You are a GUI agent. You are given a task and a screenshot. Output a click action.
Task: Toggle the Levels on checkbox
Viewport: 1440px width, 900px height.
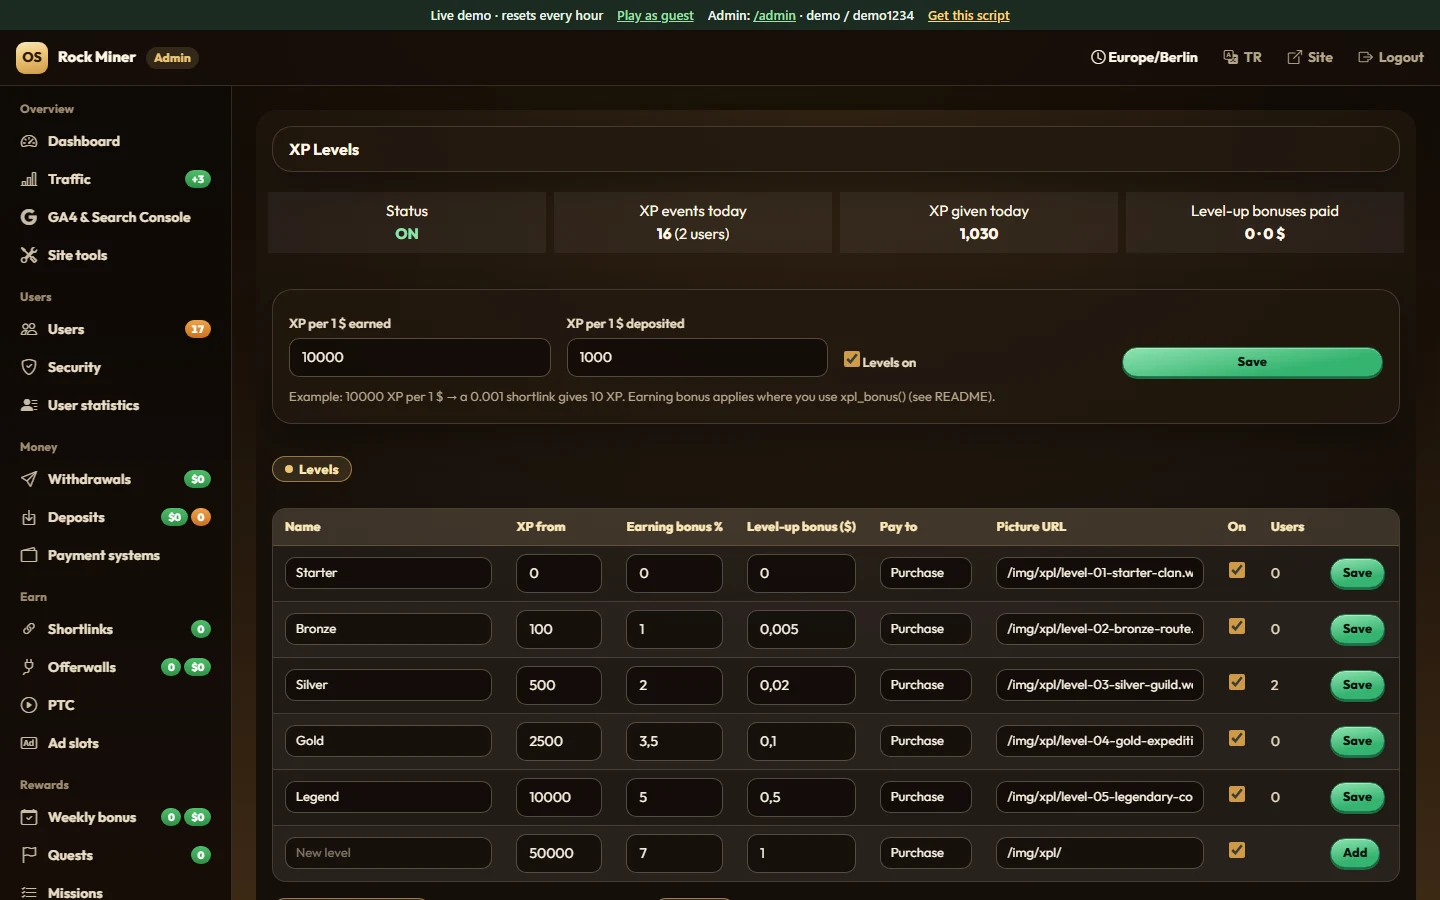(852, 359)
